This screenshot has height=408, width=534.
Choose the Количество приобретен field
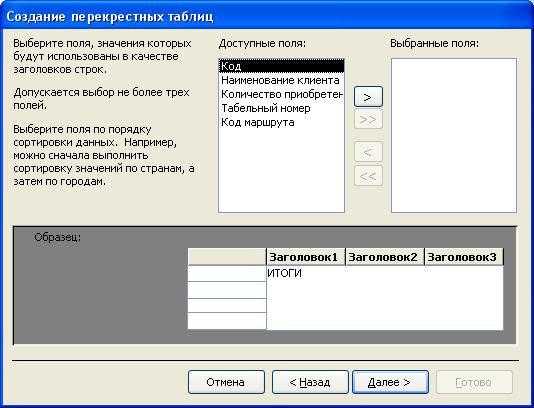(281, 94)
